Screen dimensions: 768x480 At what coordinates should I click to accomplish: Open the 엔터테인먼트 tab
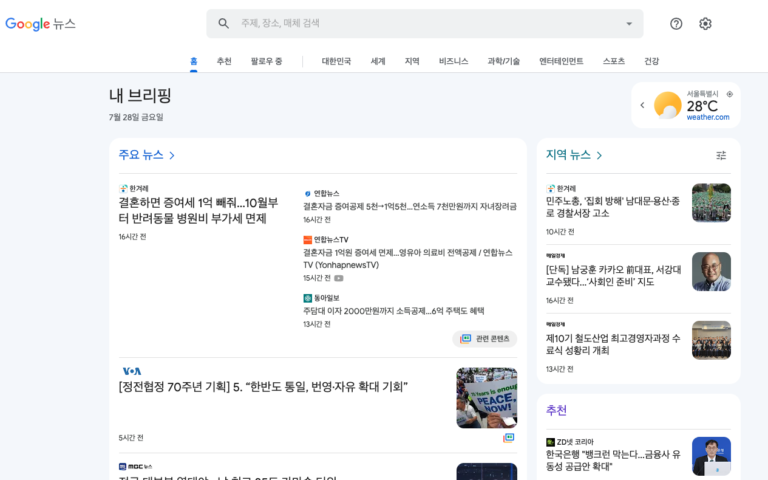(561, 61)
